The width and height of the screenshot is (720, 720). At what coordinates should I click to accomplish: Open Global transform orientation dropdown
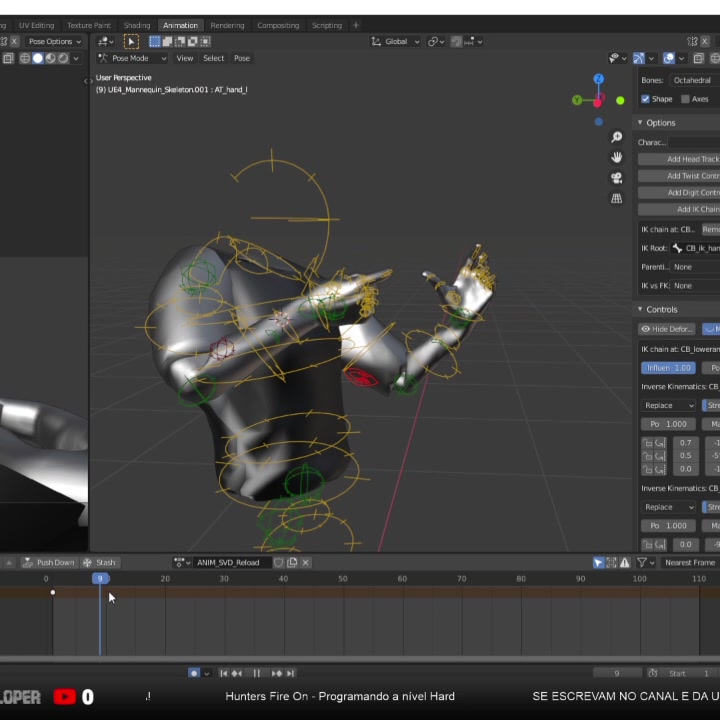[x=395, y=42]
